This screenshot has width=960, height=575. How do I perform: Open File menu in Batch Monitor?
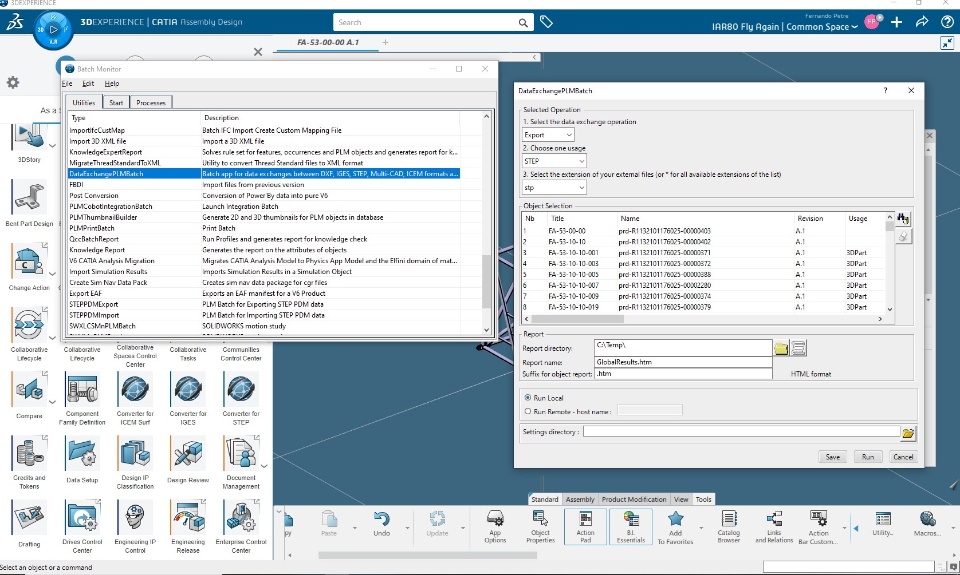[67, 83]
